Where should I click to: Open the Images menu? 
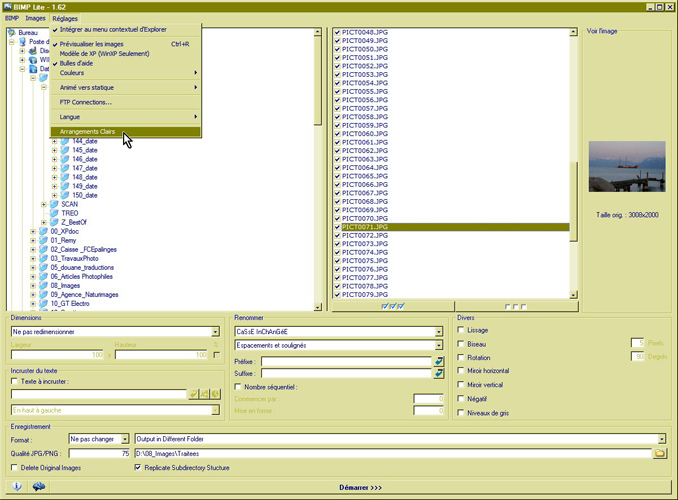coord(36,18)
